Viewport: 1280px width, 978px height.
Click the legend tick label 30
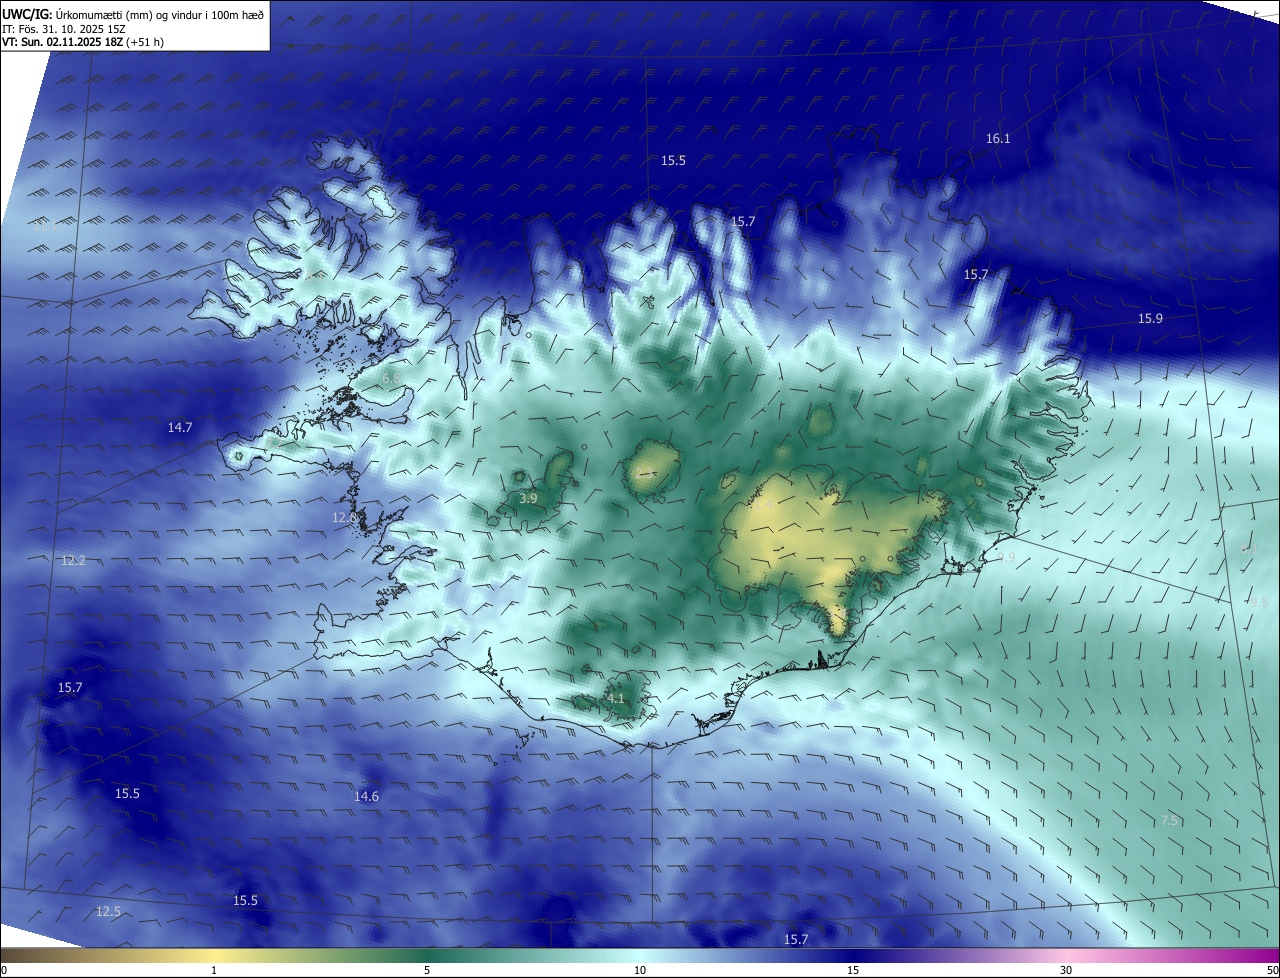click(1066, 970)
